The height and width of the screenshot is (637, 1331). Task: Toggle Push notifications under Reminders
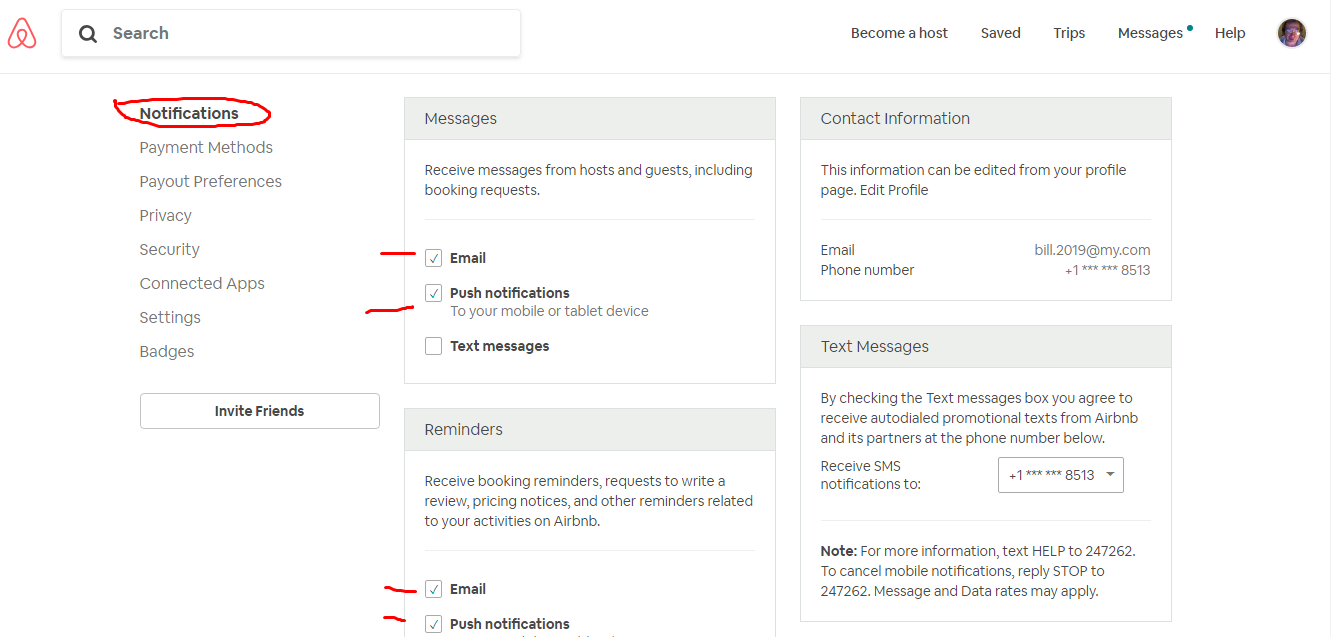click(433, 624)
